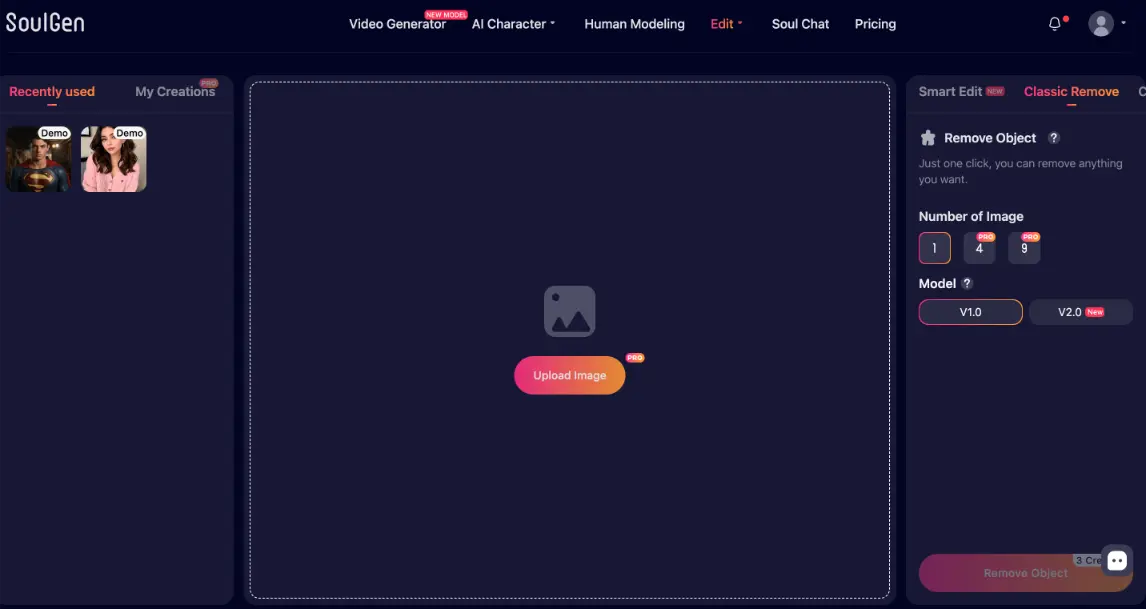
Task: Open the chat support bubble icon
Action: (1115, 560)
